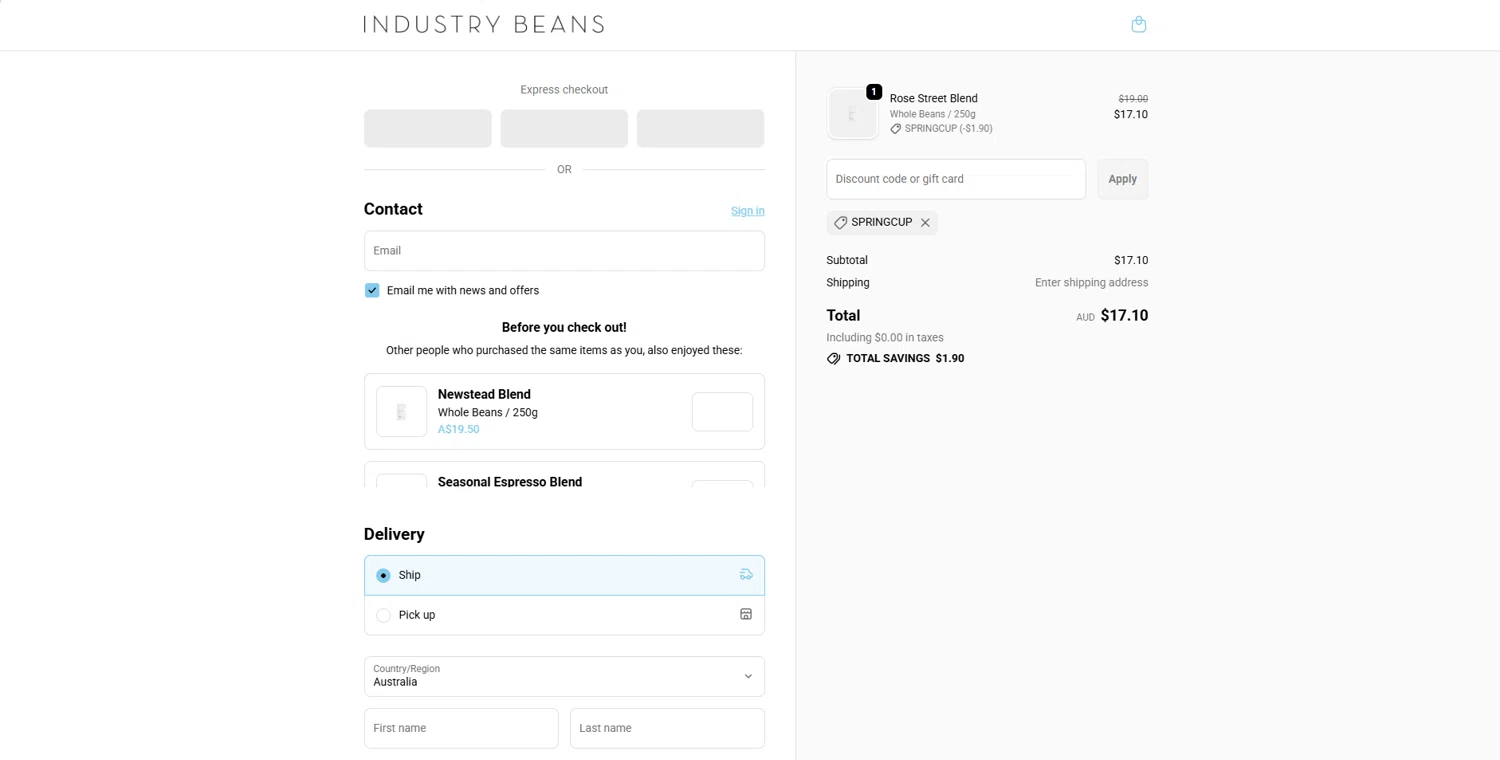Click the struck-through $19.00 price
The width and height of the screenshot is (1500, 760).
click(x=1133, y=99)
